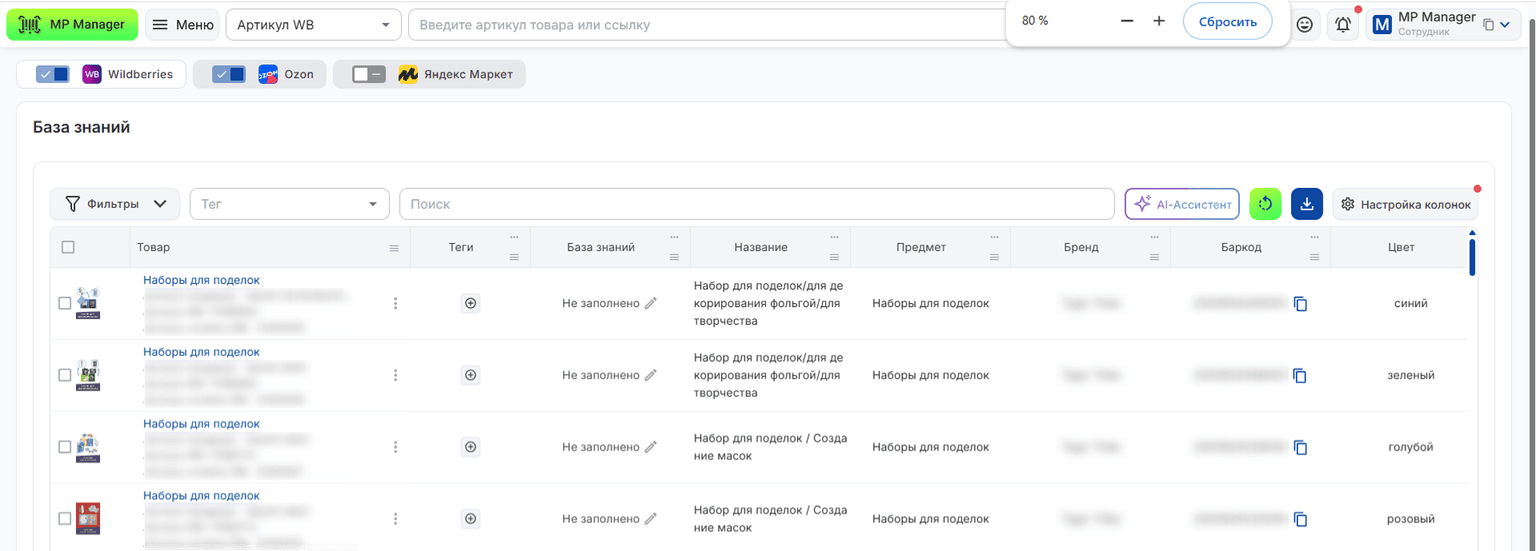The height and width of the screenshot is (551, 1536).
Task: Open the smiley feedback icon
Action: pos(1304,25)
